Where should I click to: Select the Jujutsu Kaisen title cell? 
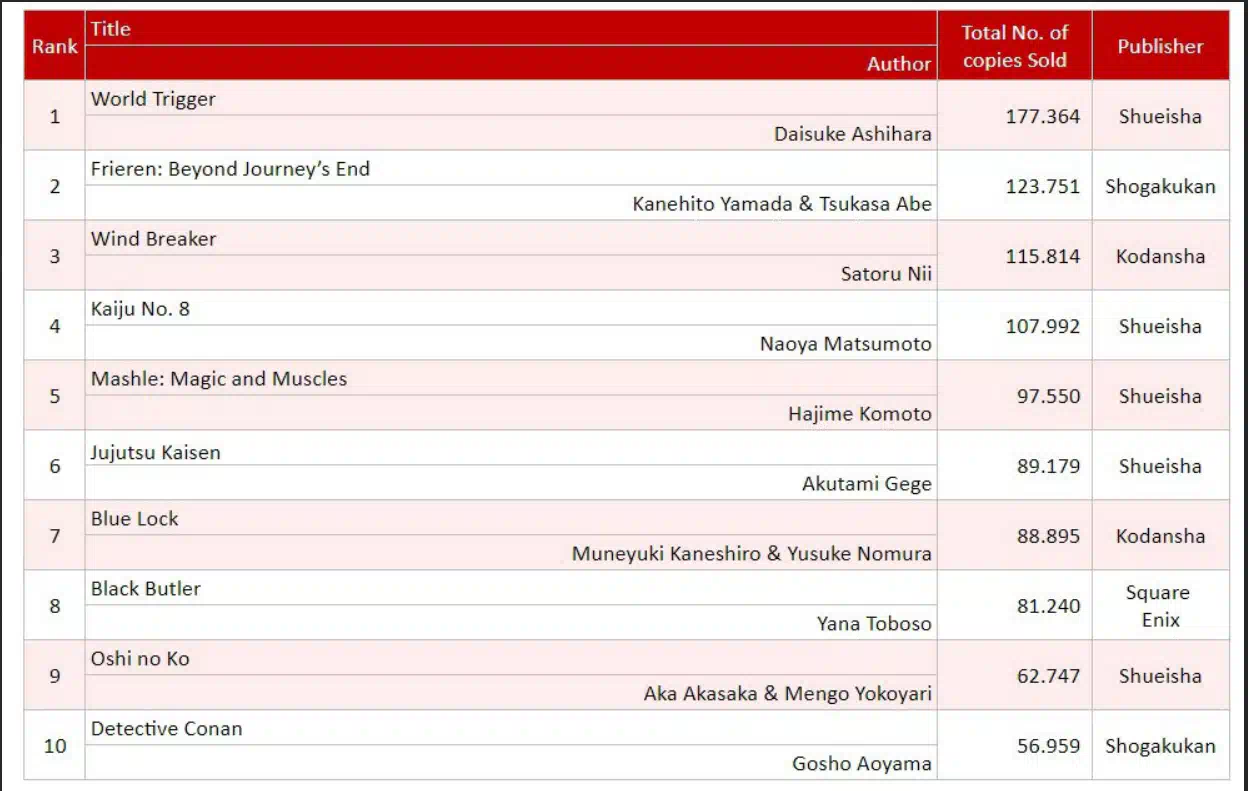(511, 449)
